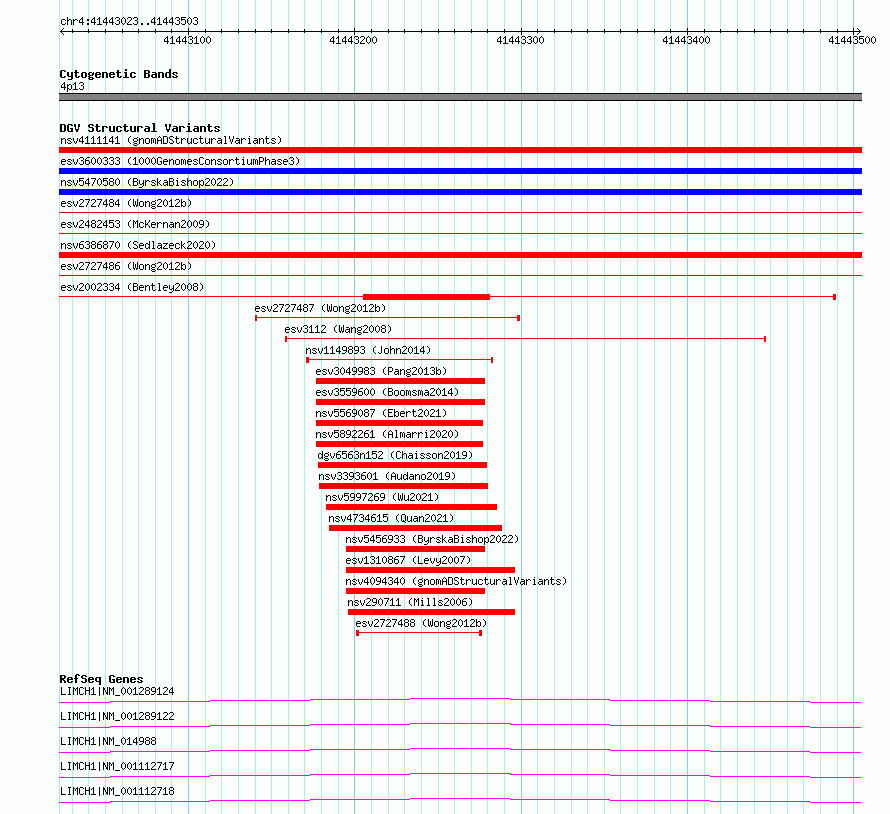Image resolution: width=890 pixels, height=814 pixels.
Task: Click the RefSeq Genes track title
Action: tap(101, 679)
